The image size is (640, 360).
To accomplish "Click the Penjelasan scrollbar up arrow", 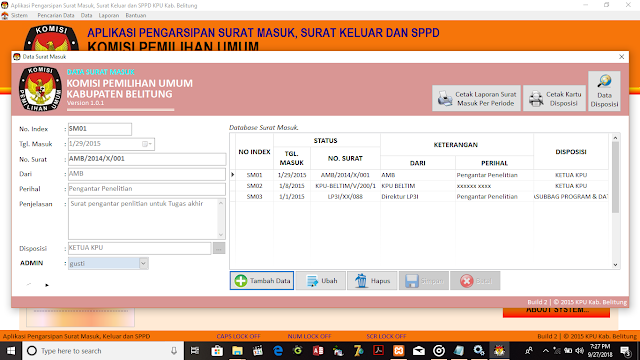I will pyautogui.click(x=221, y=203).
